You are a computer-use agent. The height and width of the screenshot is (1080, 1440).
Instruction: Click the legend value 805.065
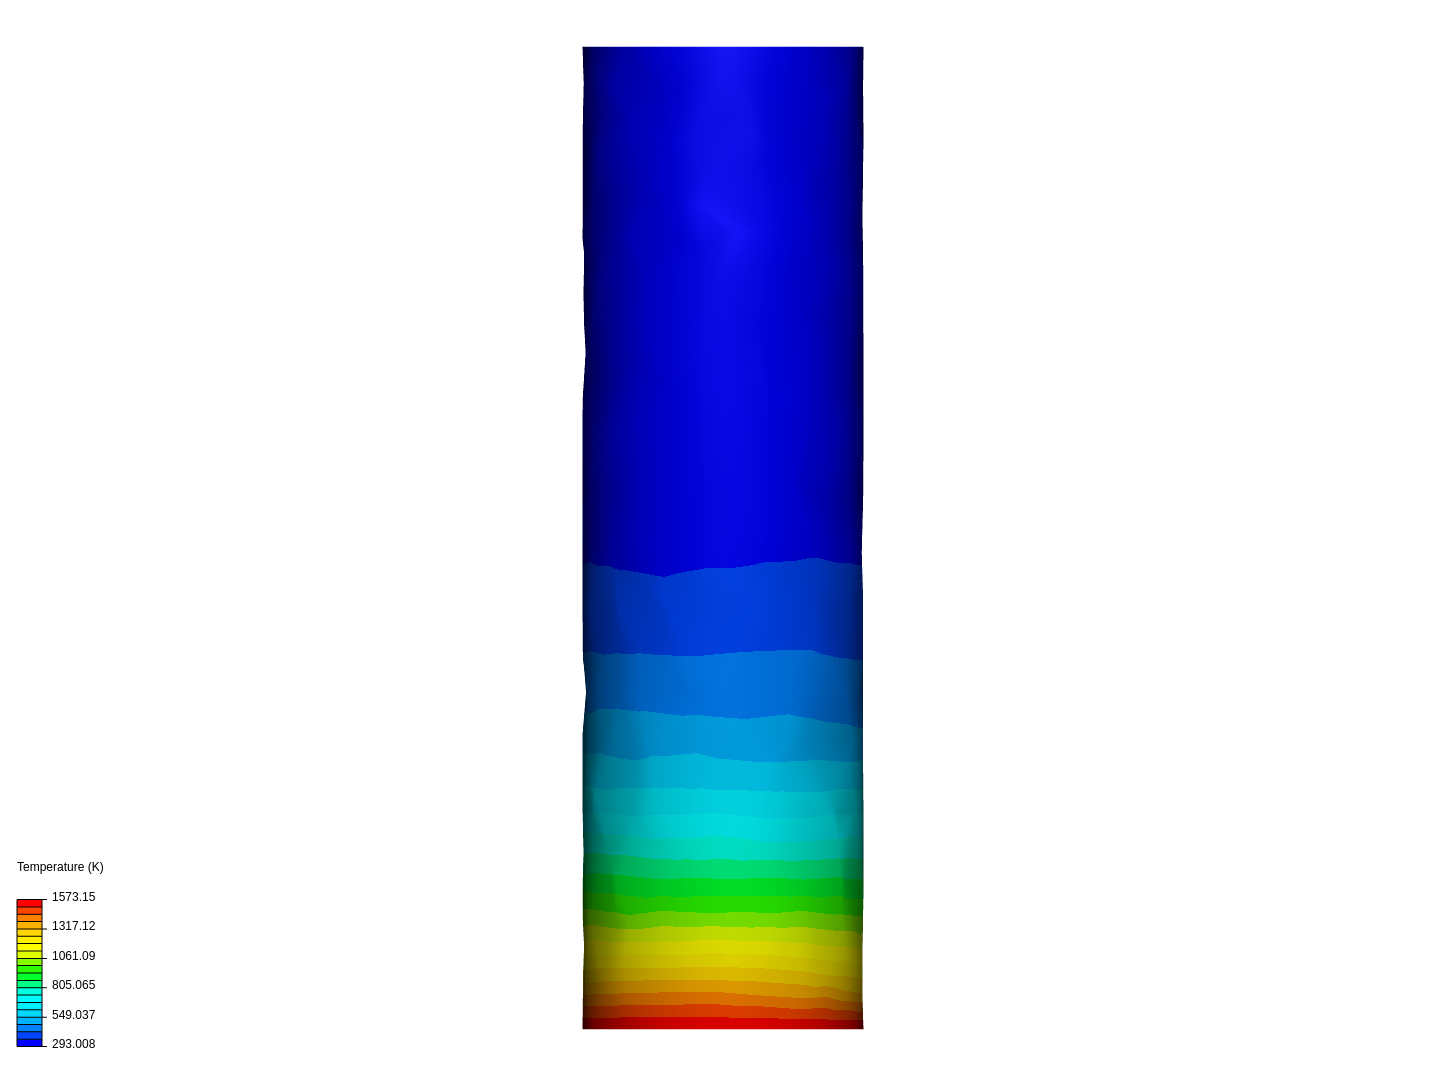[x=73, y=985]
